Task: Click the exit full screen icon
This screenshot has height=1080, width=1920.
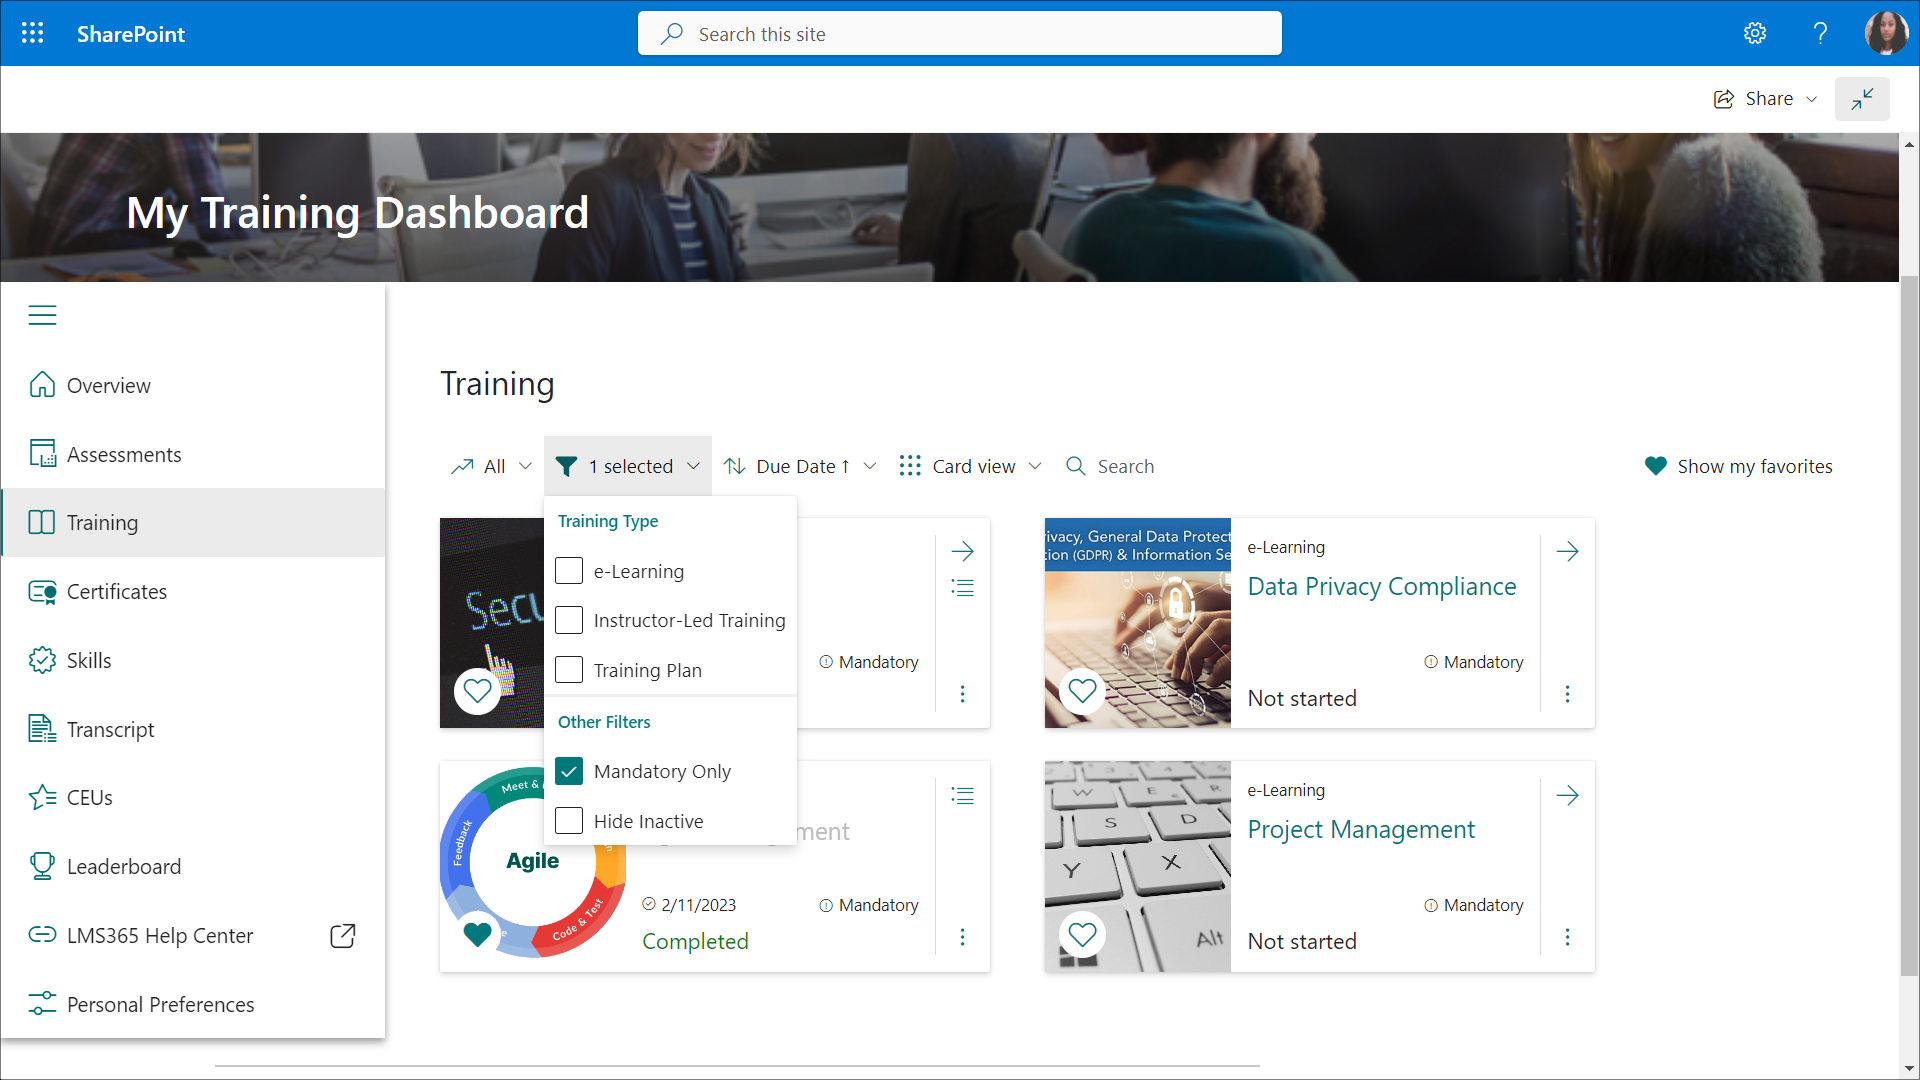Action: [1861, 99]
